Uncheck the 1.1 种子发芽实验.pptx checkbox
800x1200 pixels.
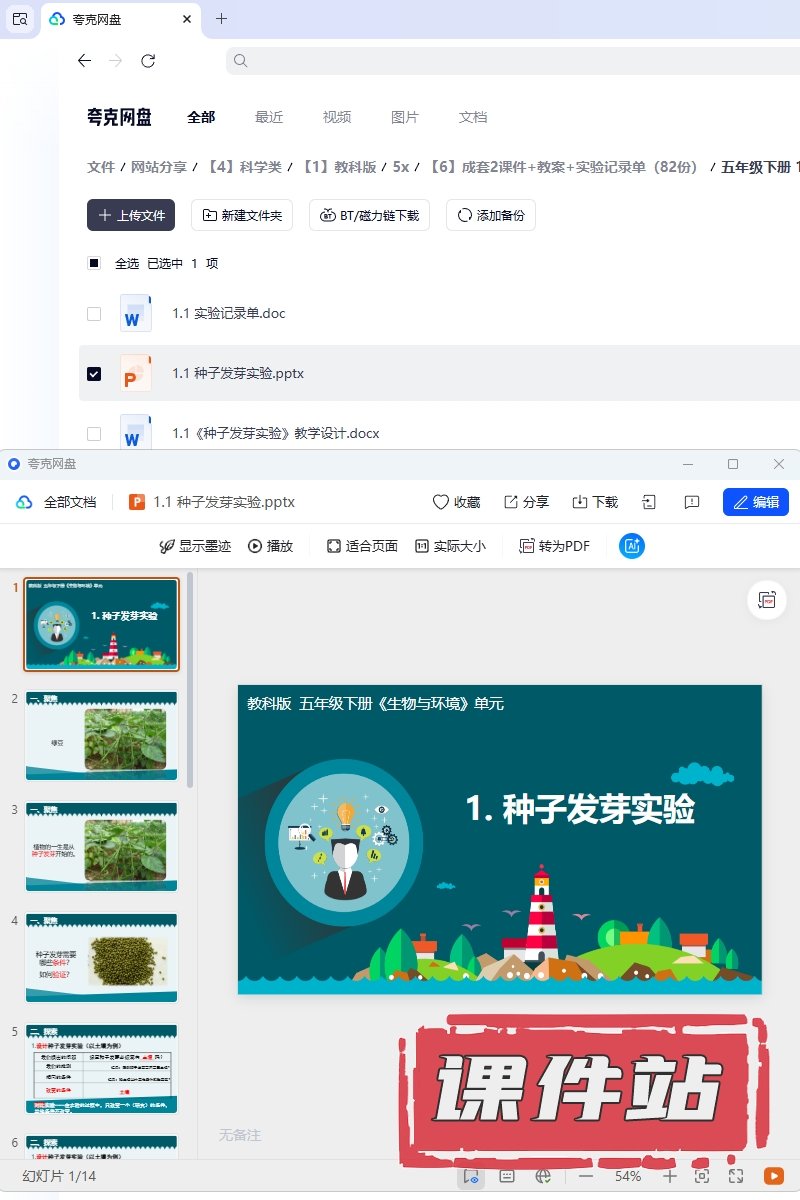pos(94,373)
